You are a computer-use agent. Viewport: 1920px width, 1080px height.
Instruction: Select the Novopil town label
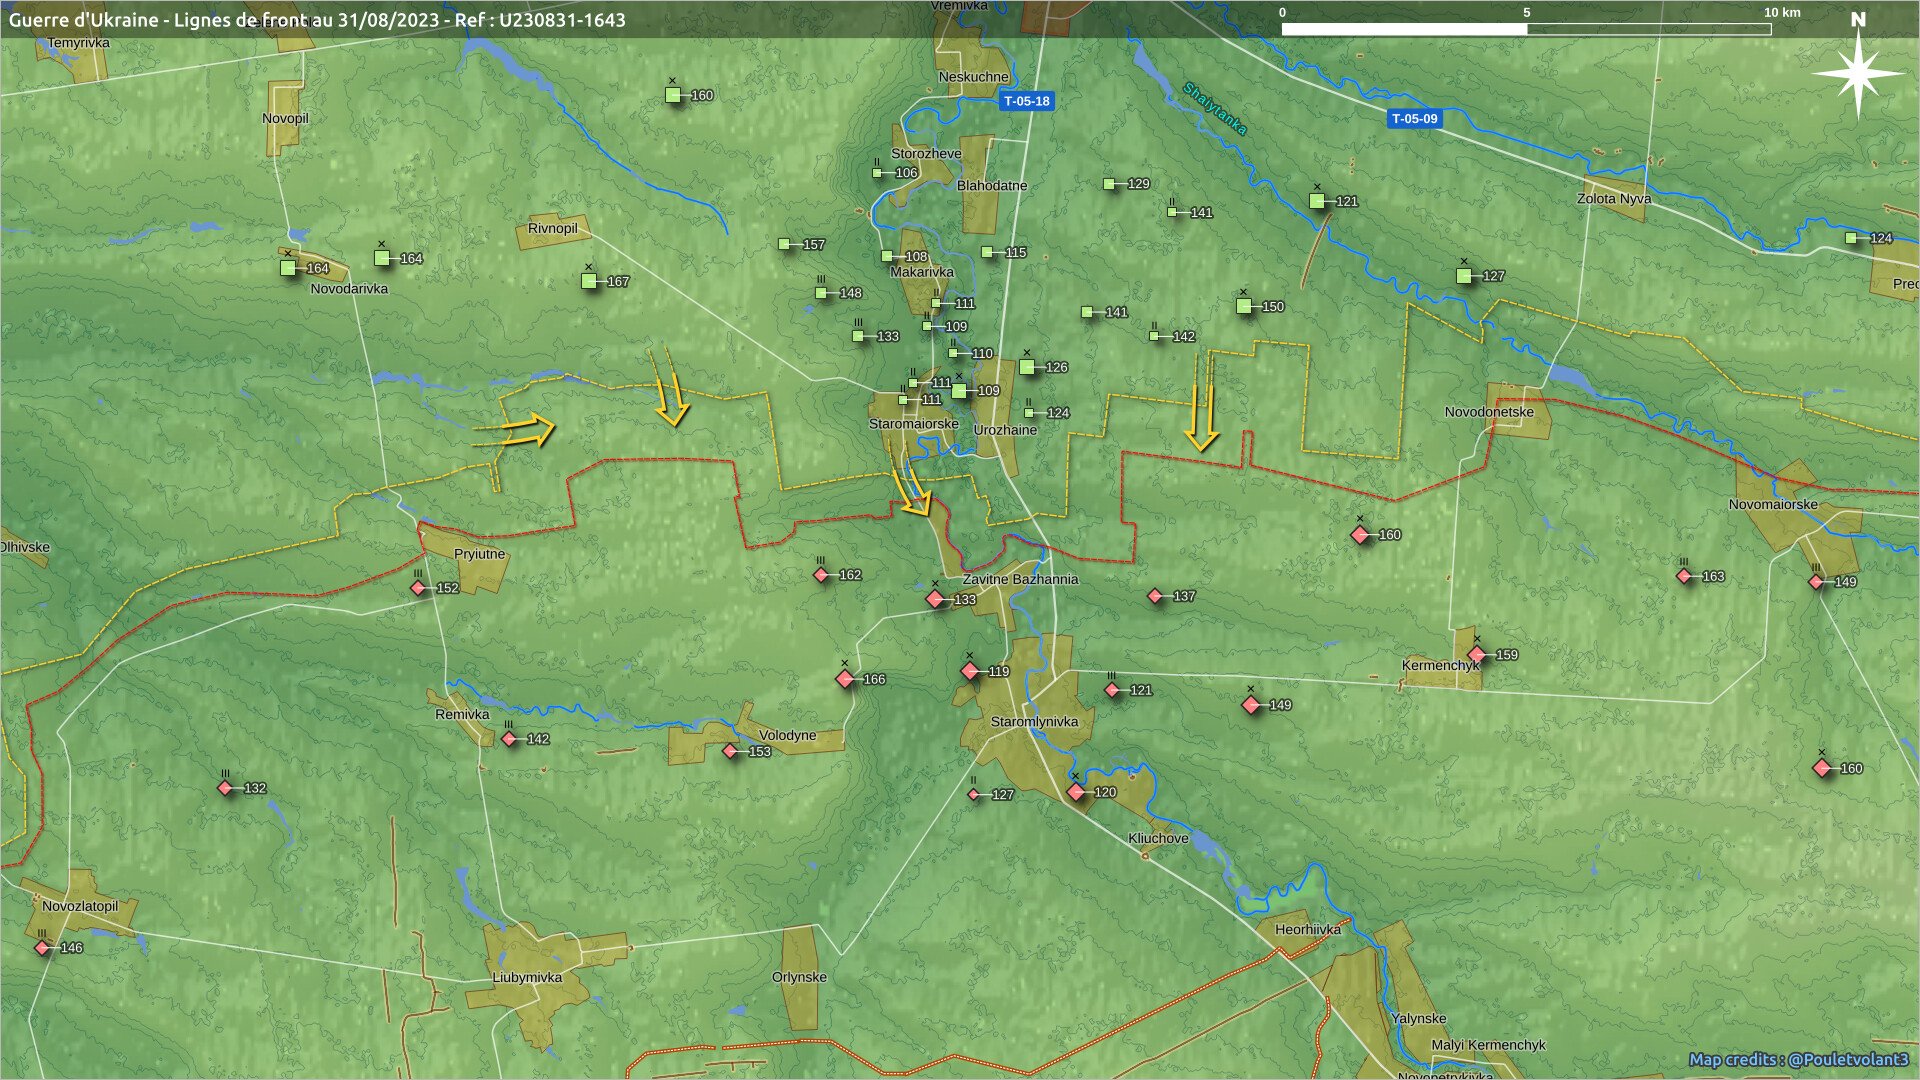(x=285, y=118)
